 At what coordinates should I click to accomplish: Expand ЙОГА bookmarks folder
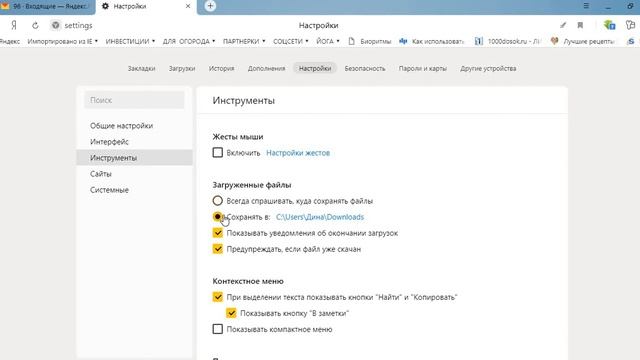[x=328, y=41]
